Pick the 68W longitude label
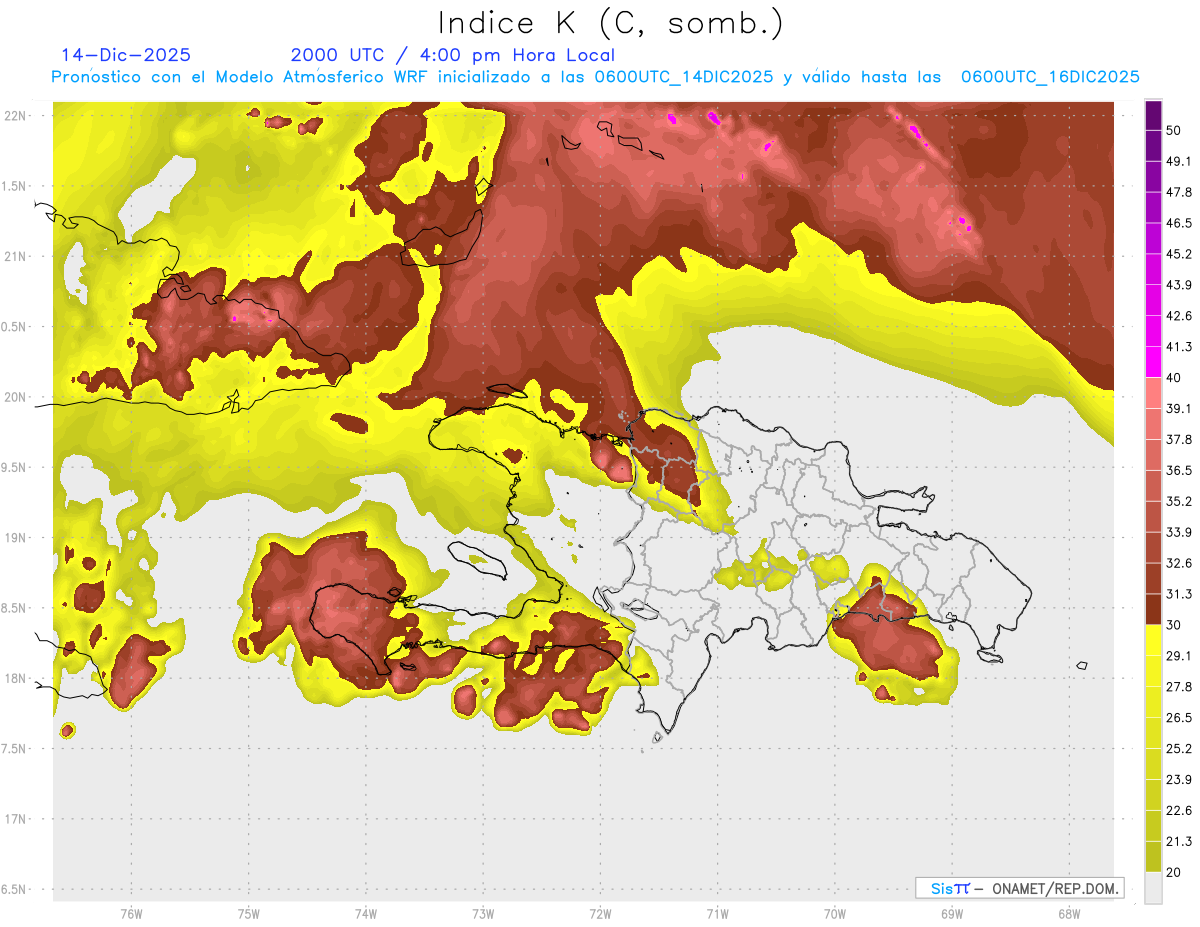The image size is (1200, 927). [x=1068, y=913]
